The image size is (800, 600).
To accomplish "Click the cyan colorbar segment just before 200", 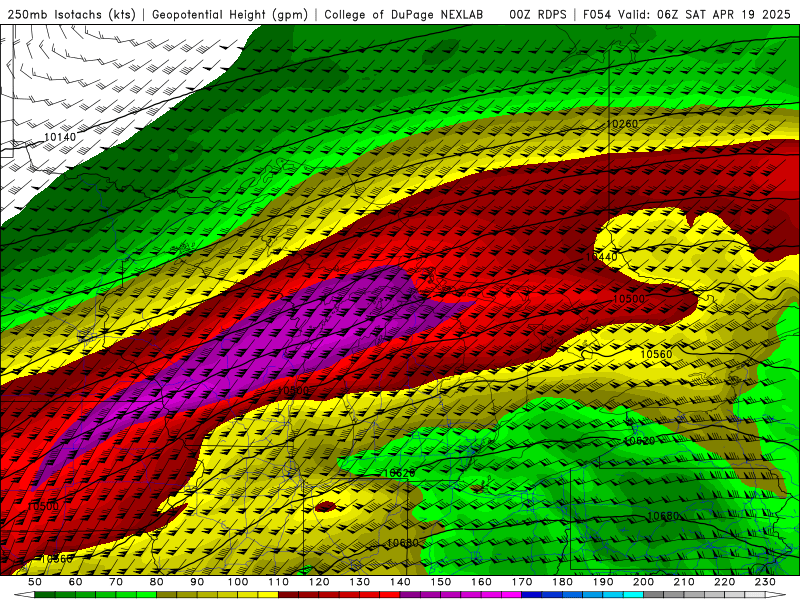I will coord(634,595).
